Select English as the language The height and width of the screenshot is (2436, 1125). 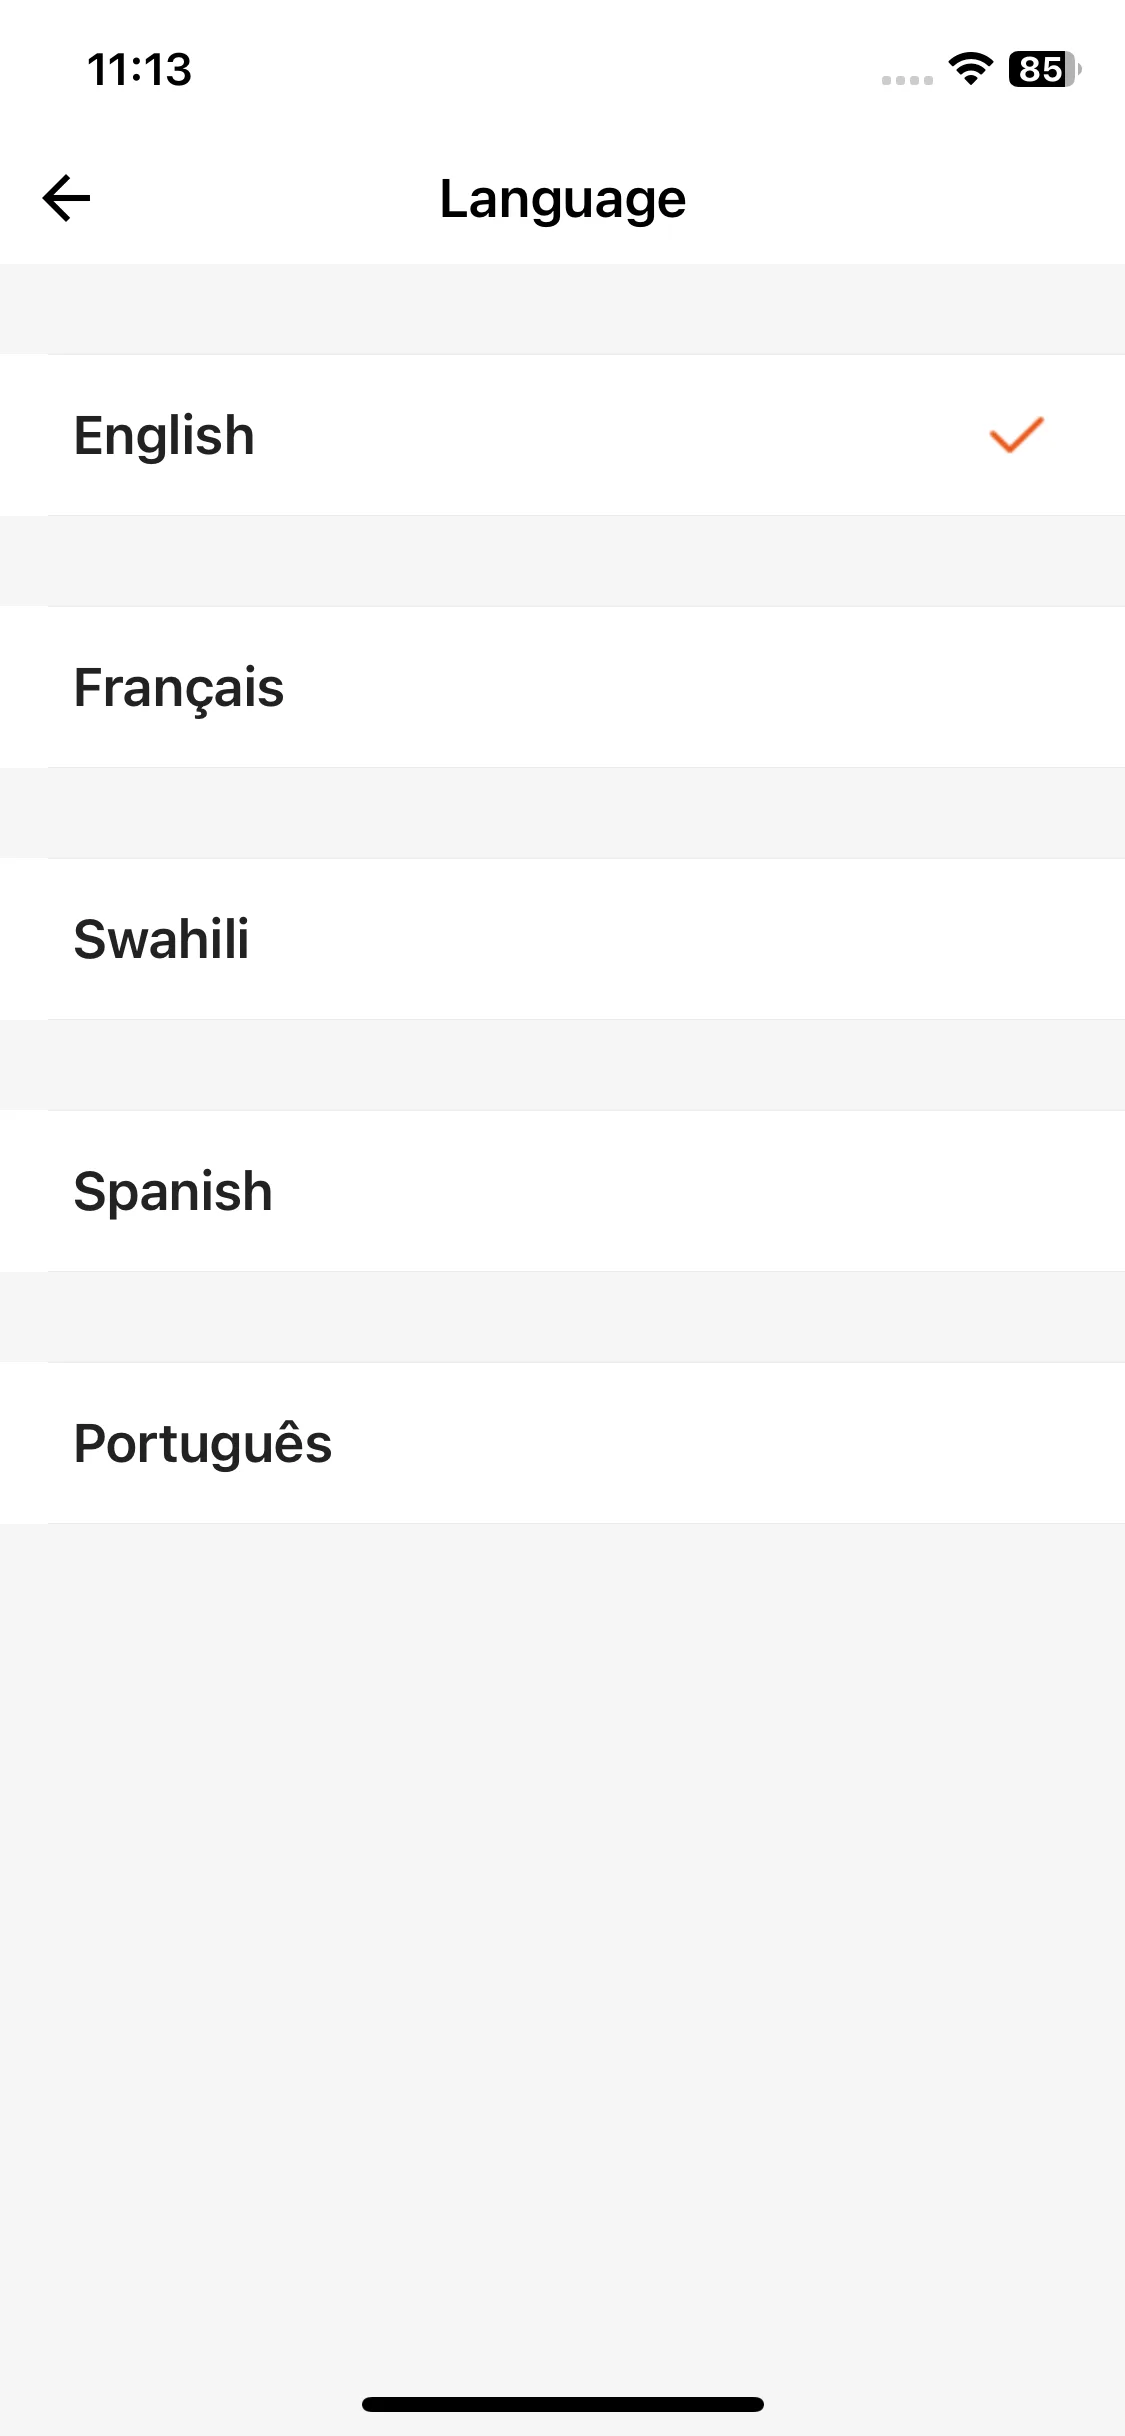click(x=165, y=436)
